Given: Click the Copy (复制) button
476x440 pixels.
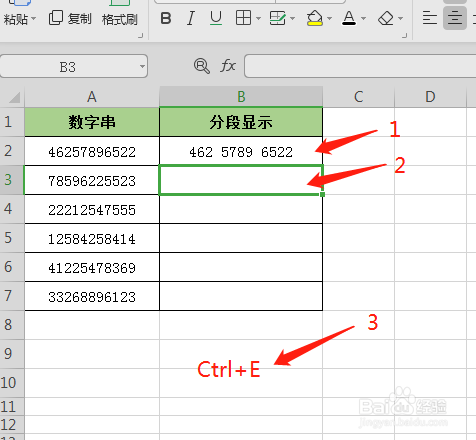Looking at the screenshot, I should (x=70, y=18).
